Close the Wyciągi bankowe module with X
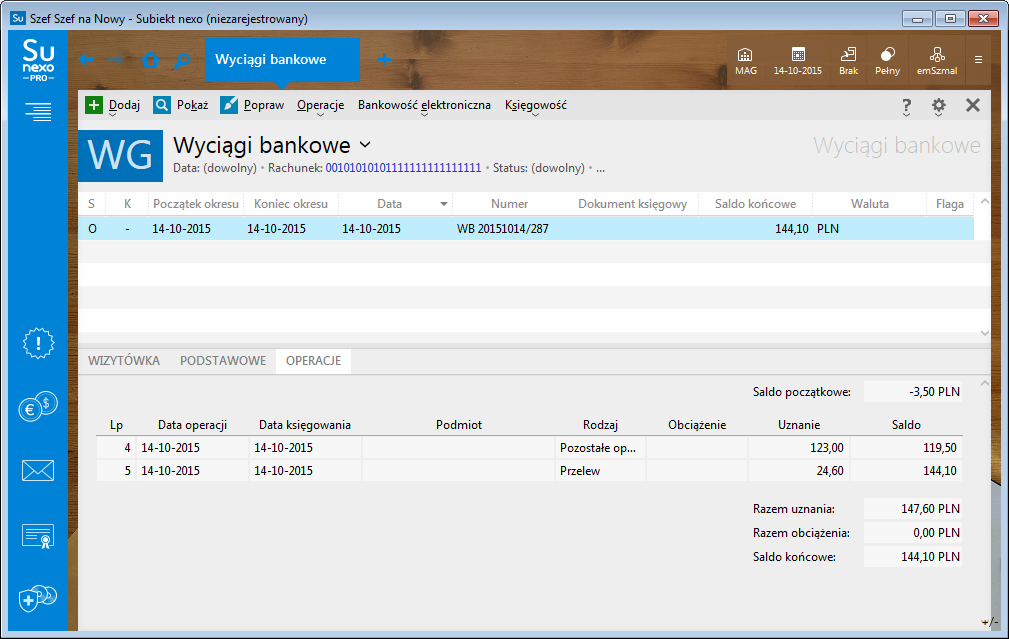1009x639 pixels. click(x=973, y=105)
